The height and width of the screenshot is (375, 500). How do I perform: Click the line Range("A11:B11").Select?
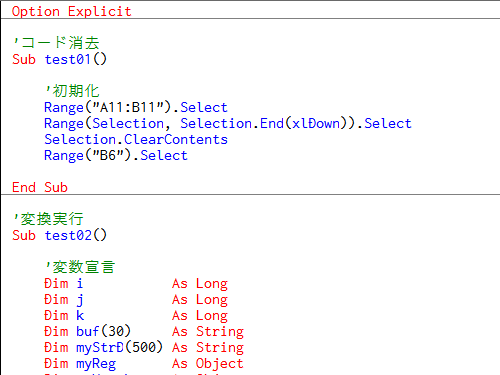point(136,107)
